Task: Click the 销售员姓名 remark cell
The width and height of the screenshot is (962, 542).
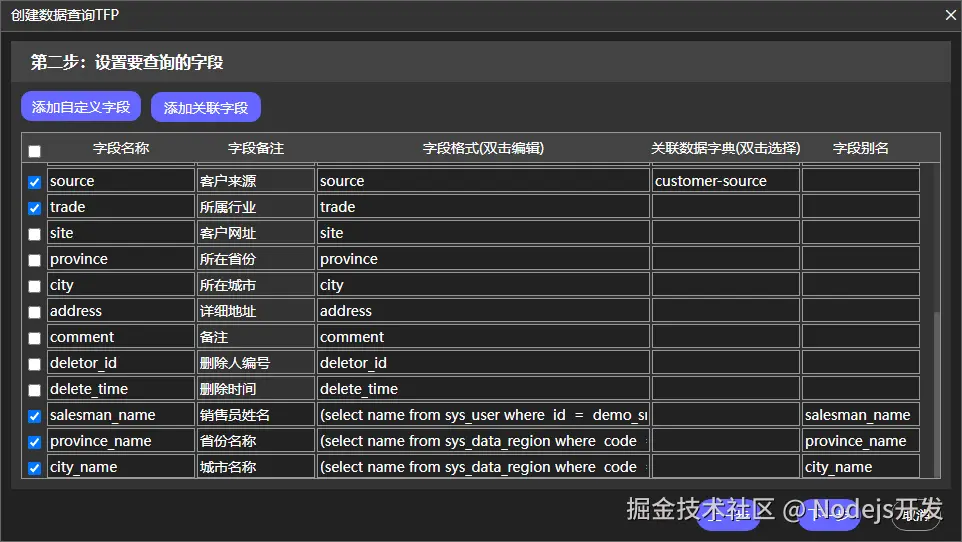Action: pyautogui.click(x=256, y=414)
